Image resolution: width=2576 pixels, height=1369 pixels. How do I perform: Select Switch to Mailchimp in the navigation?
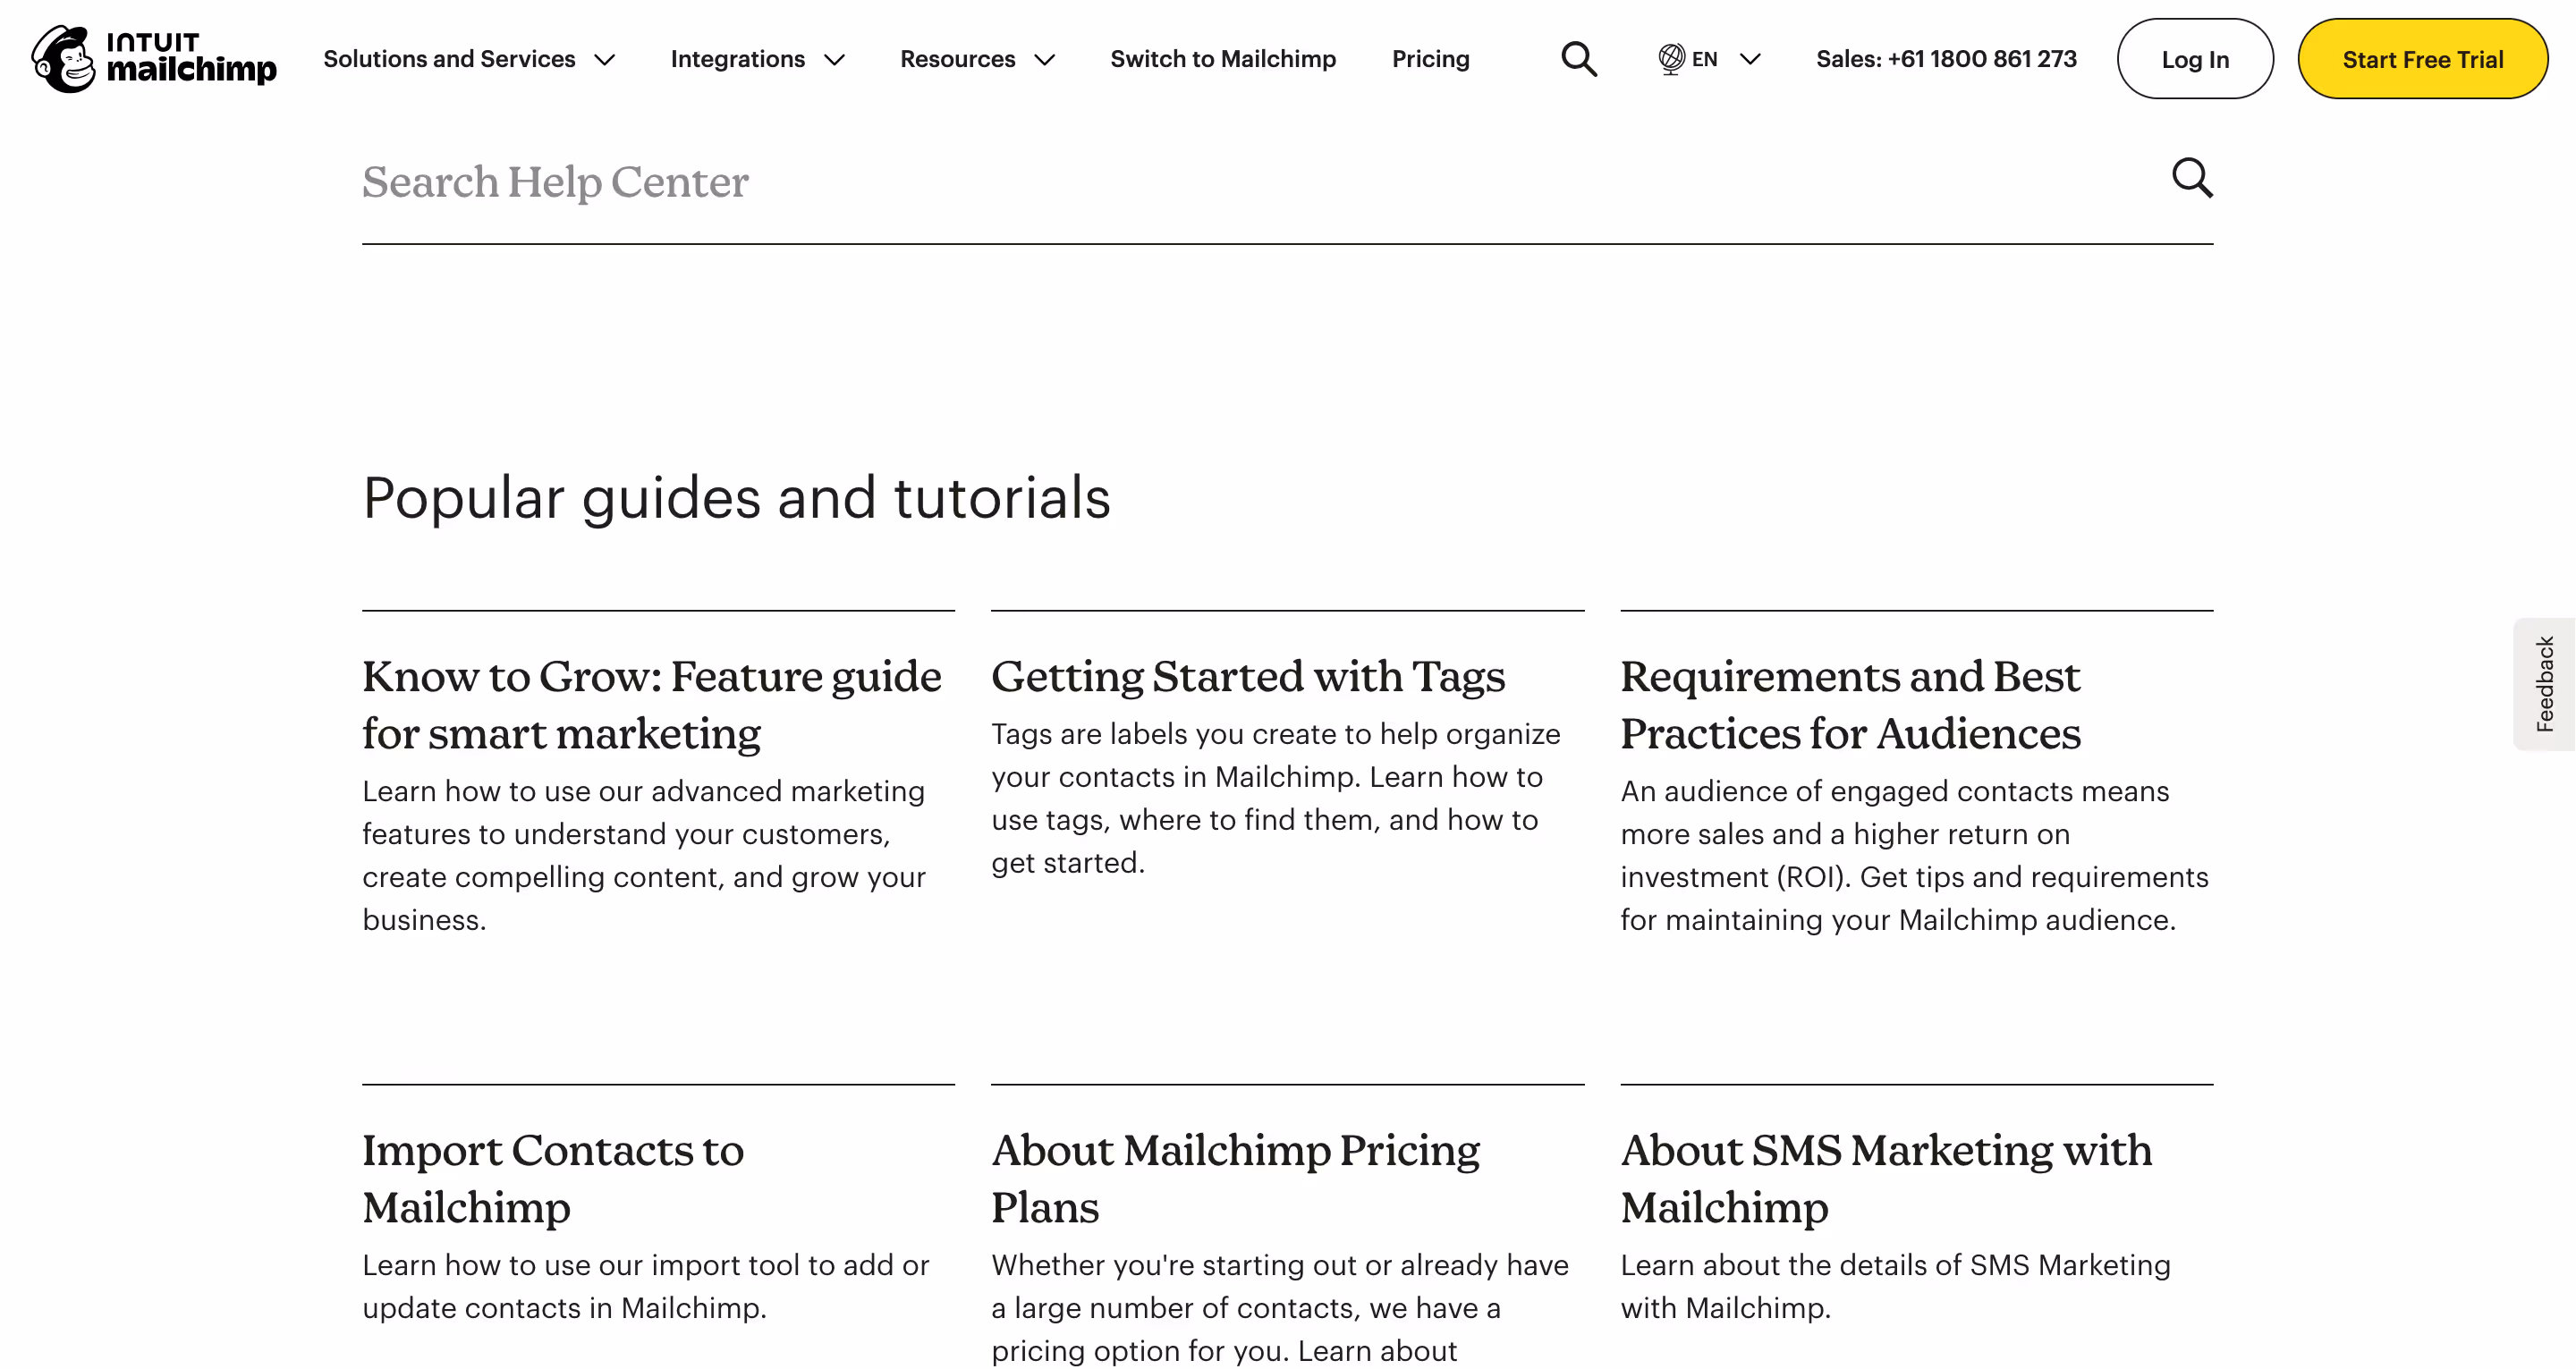(1223, 59)
